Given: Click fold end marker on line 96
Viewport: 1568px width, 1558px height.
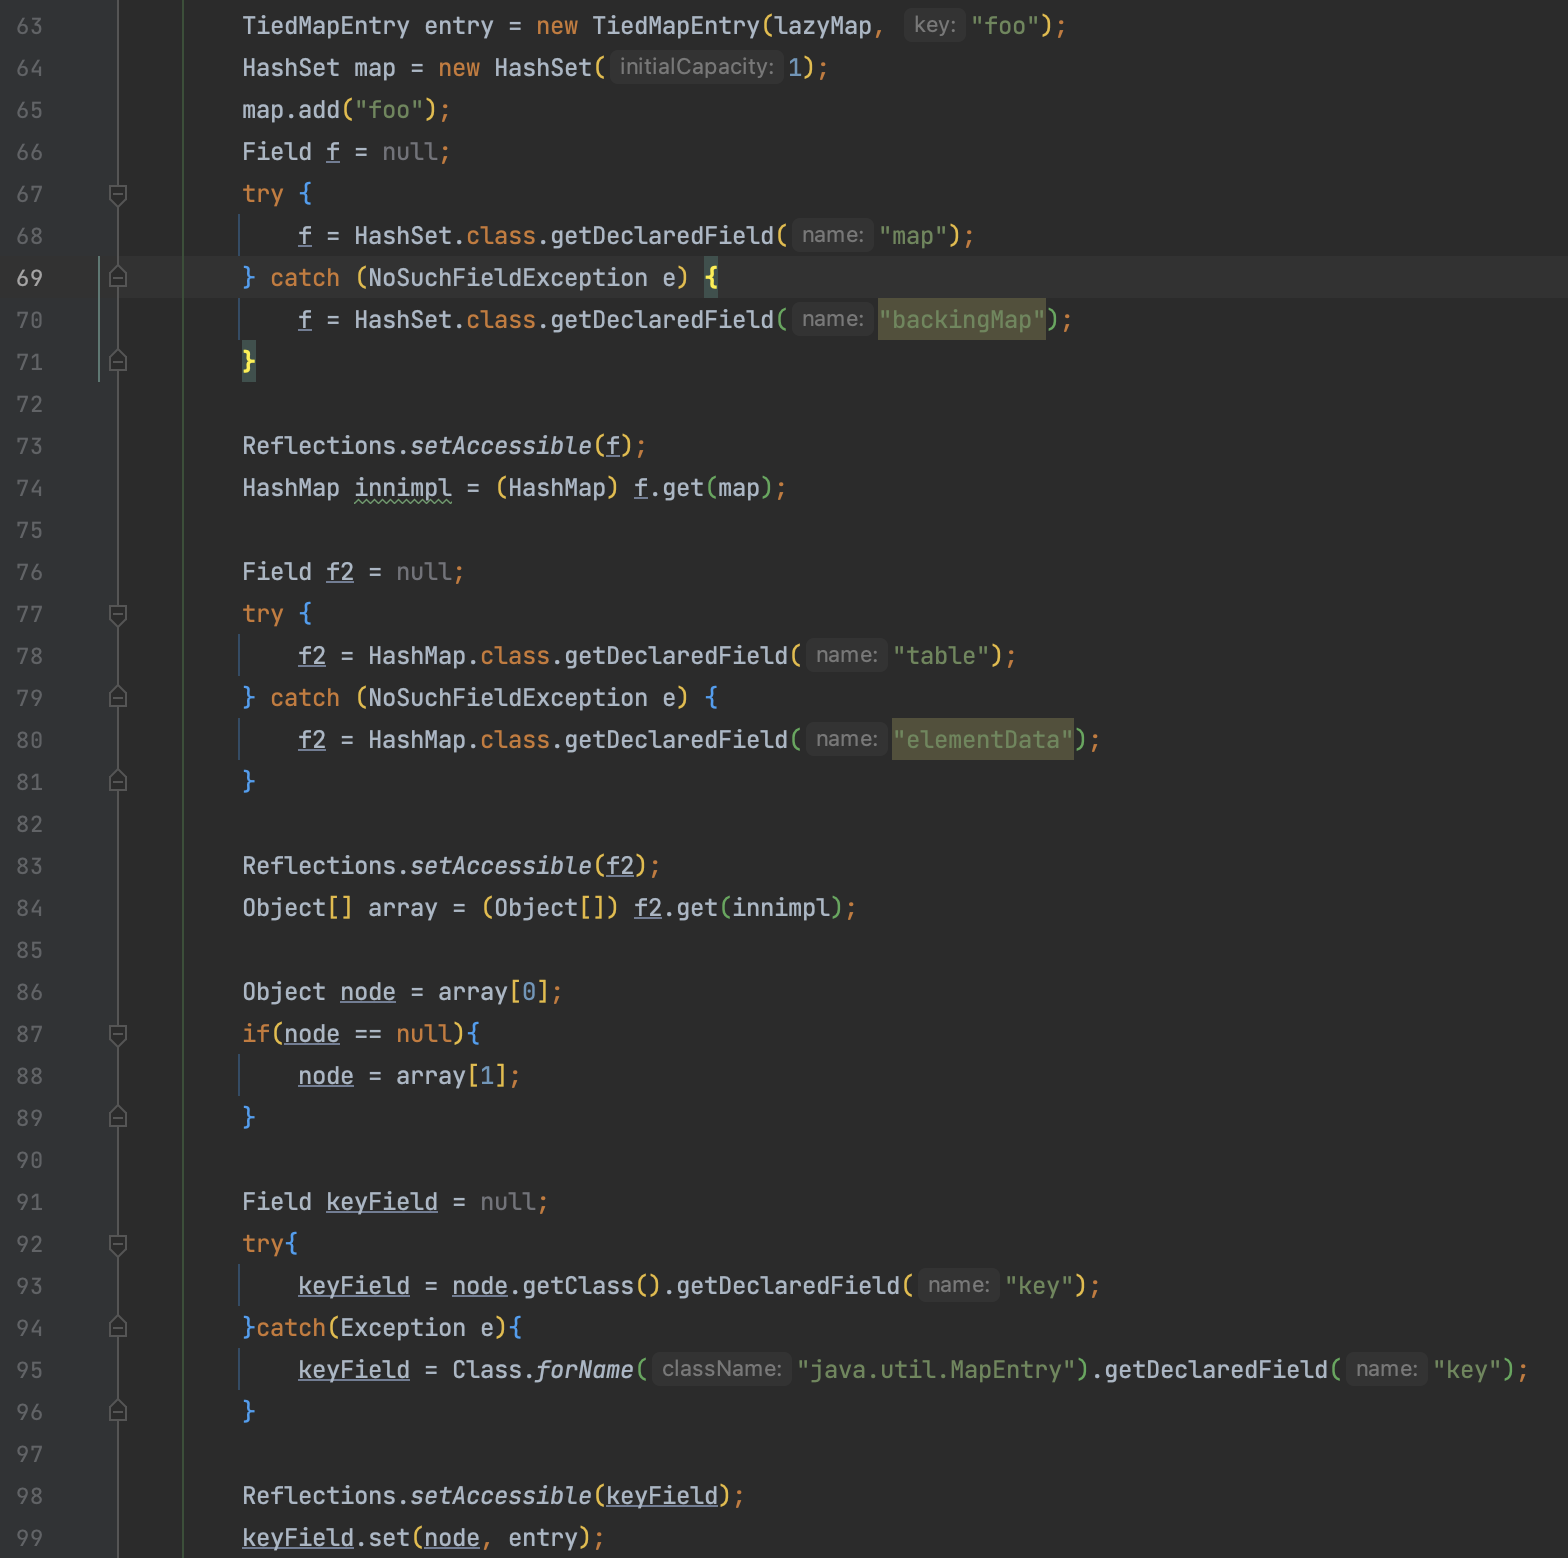Looking at the screenshot, I should pyautogui.click(x=117, y=1412).
